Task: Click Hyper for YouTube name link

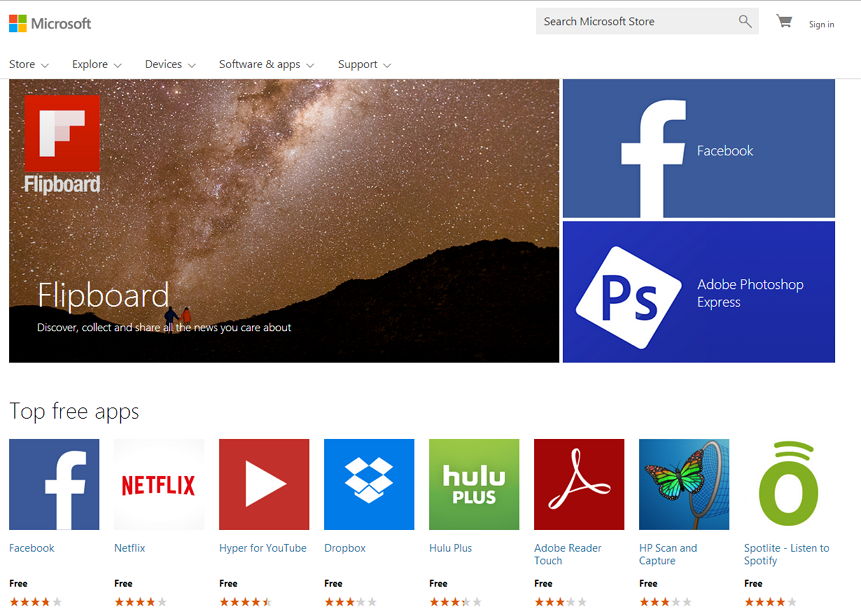Action: click(x=262, y=548)
